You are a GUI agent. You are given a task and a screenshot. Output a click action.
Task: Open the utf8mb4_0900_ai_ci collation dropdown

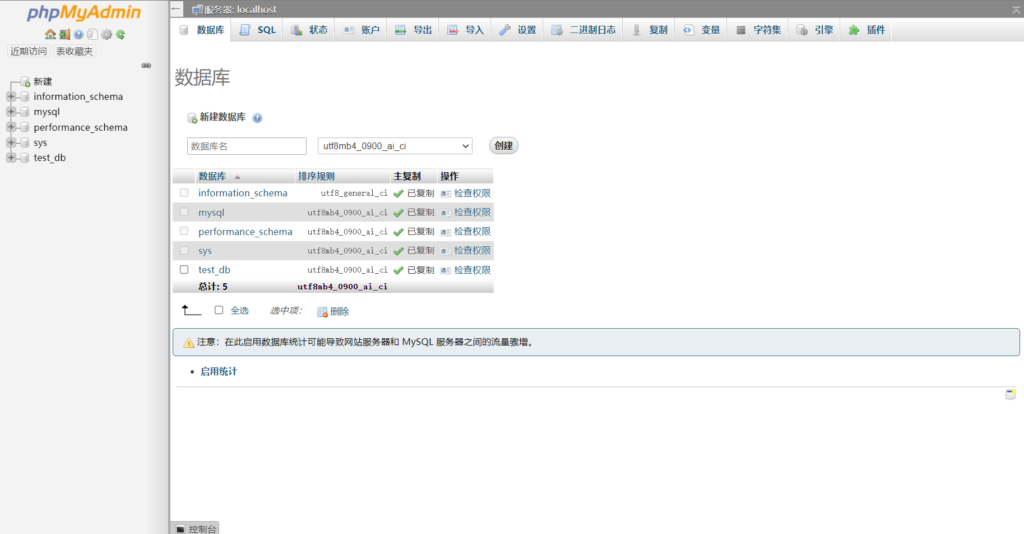tap(394, 146)
